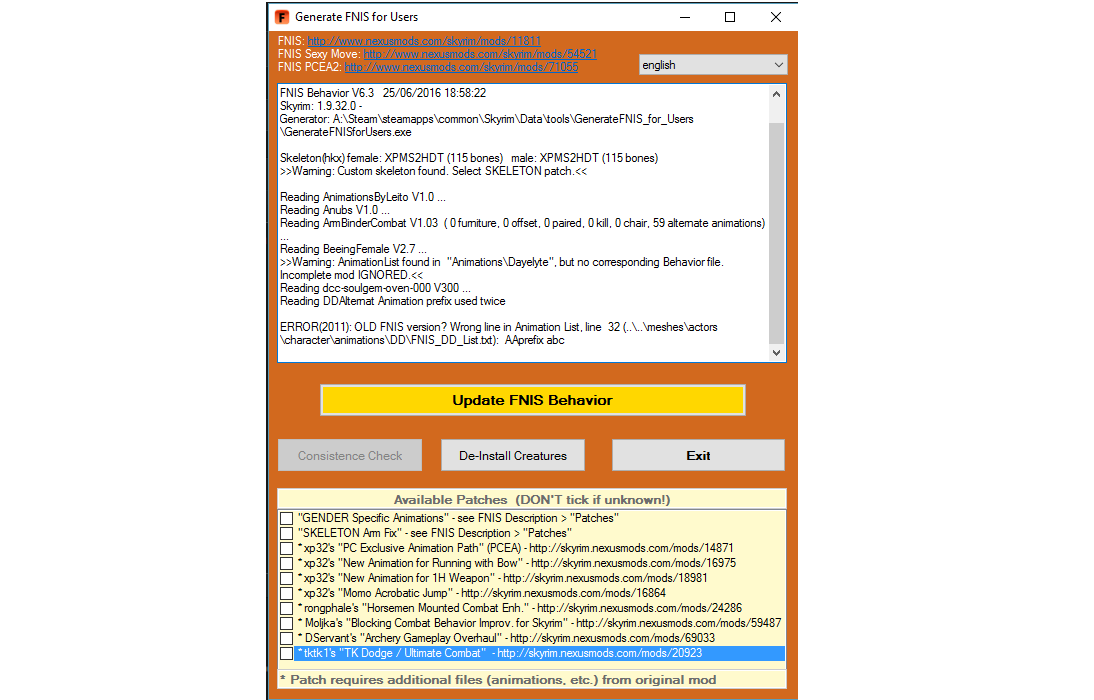Click the log scrollbar down arrow
Viewport: 1094px width, 700px height.
(x=777, y=352)
